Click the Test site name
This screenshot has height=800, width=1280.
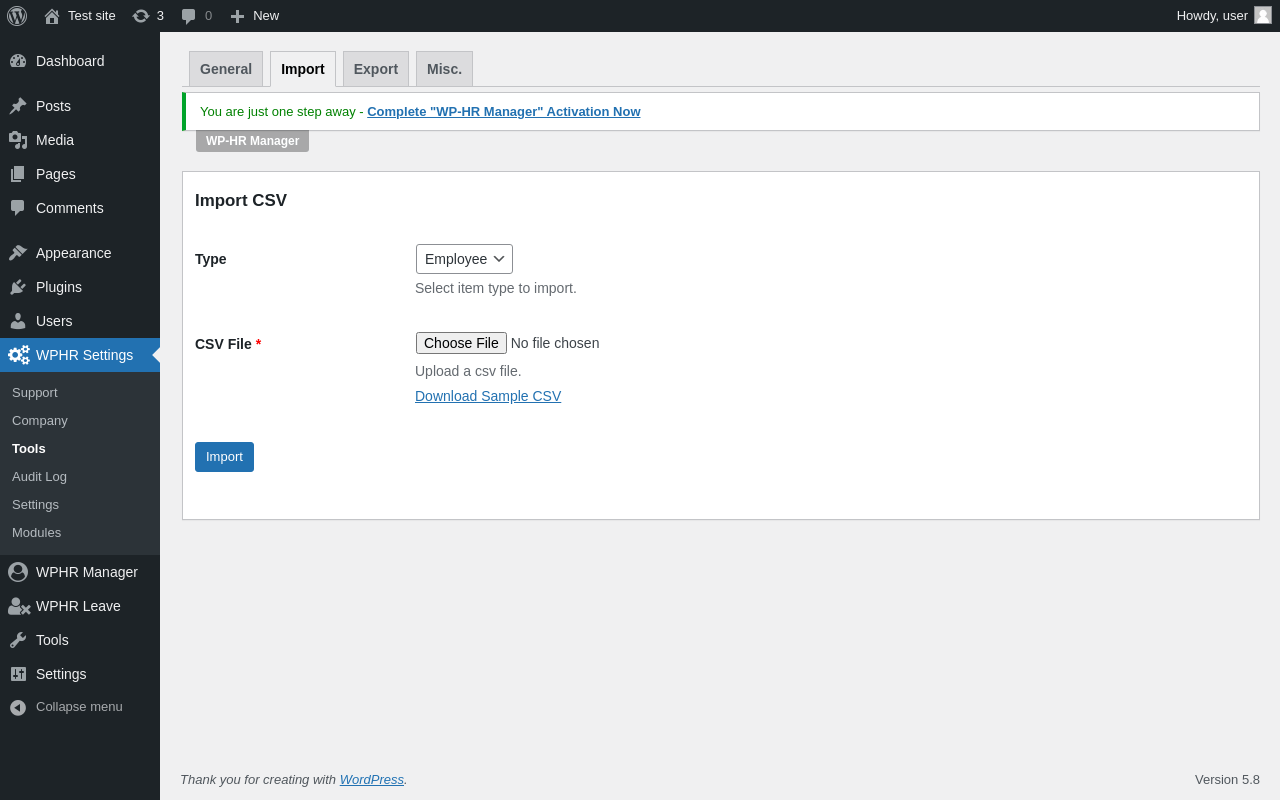click(92, 15)
